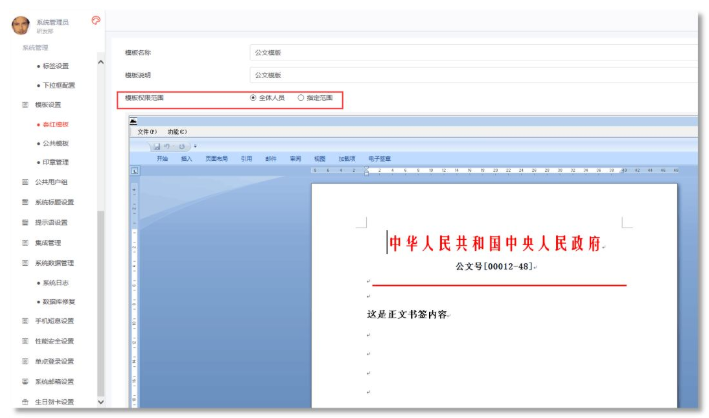Image resolution: width=709 pixels, height=418 pixels.
Task: Click the sidebar scroll up arrow
Action: [x=101, y=62]
